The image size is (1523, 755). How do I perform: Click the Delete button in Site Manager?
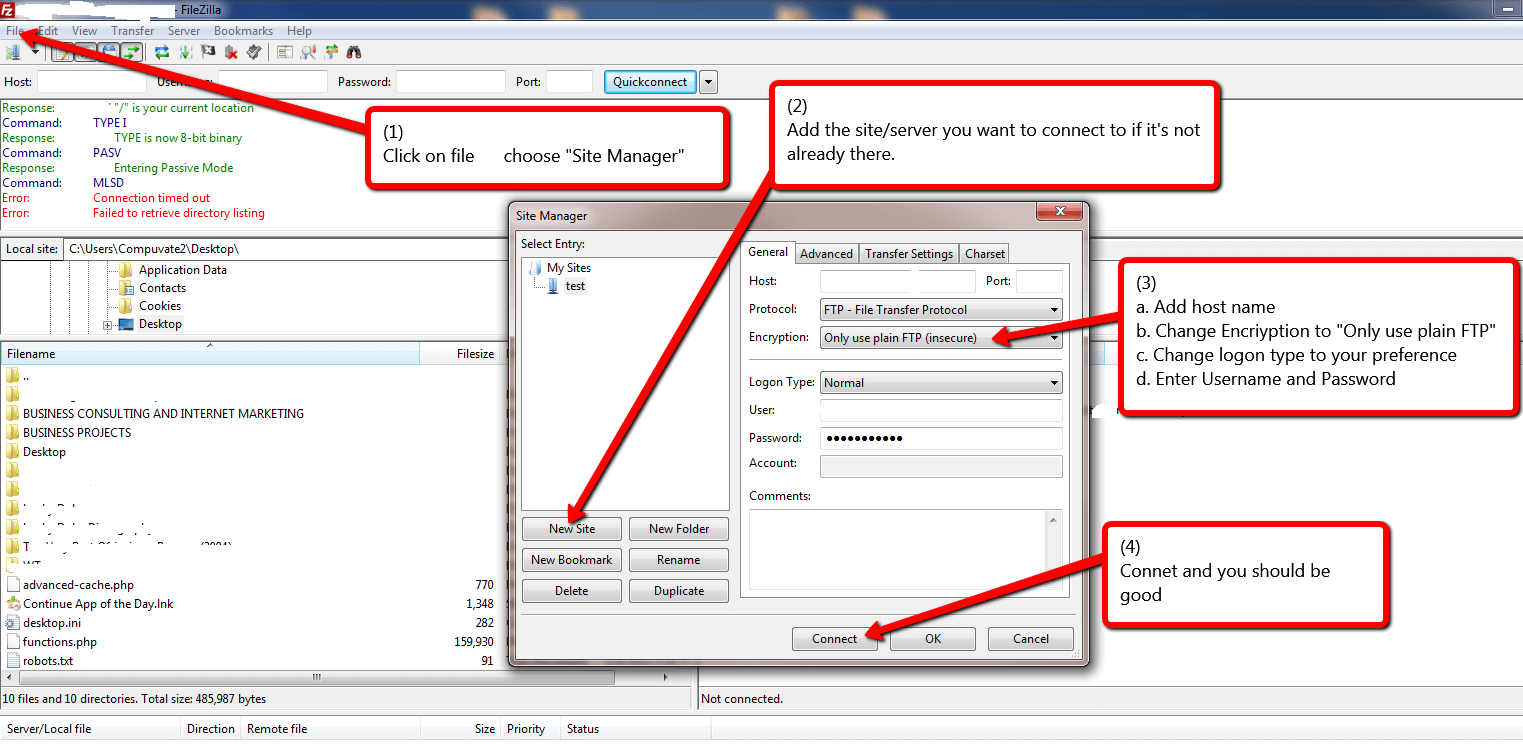pos(572,591)
